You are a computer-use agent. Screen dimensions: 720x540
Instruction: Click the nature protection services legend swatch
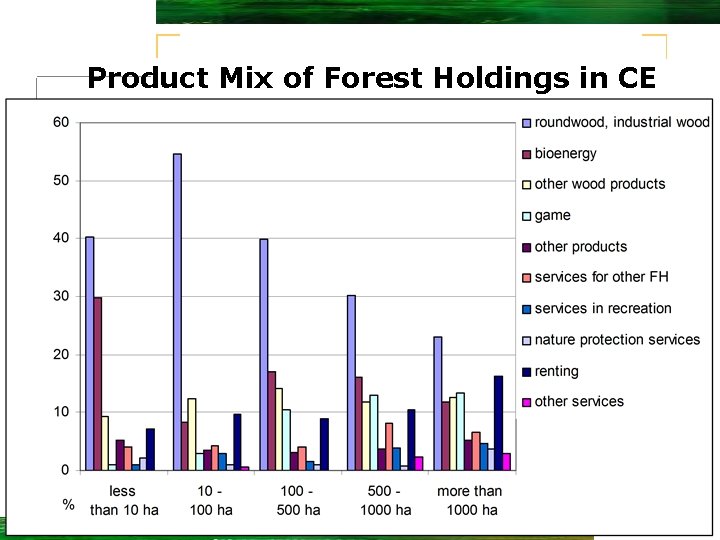click(527, 340)
